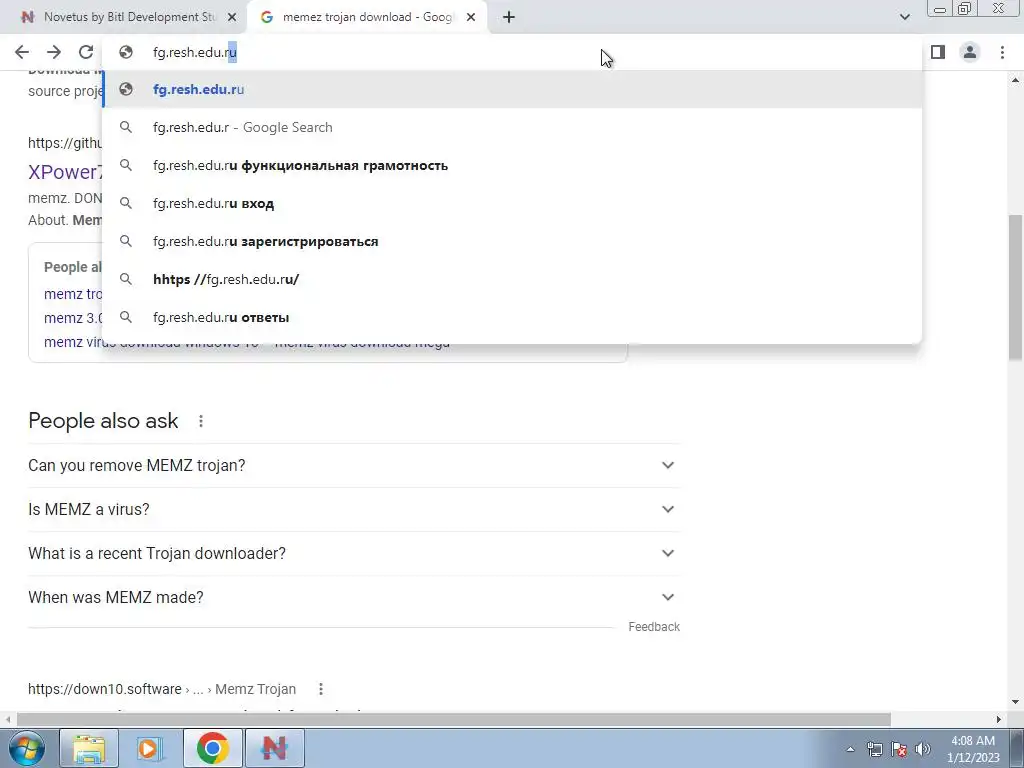The height and width of the screenshot is (768, 1024).
Task: Open the down10.software result URL
Action: coord(162,689)
